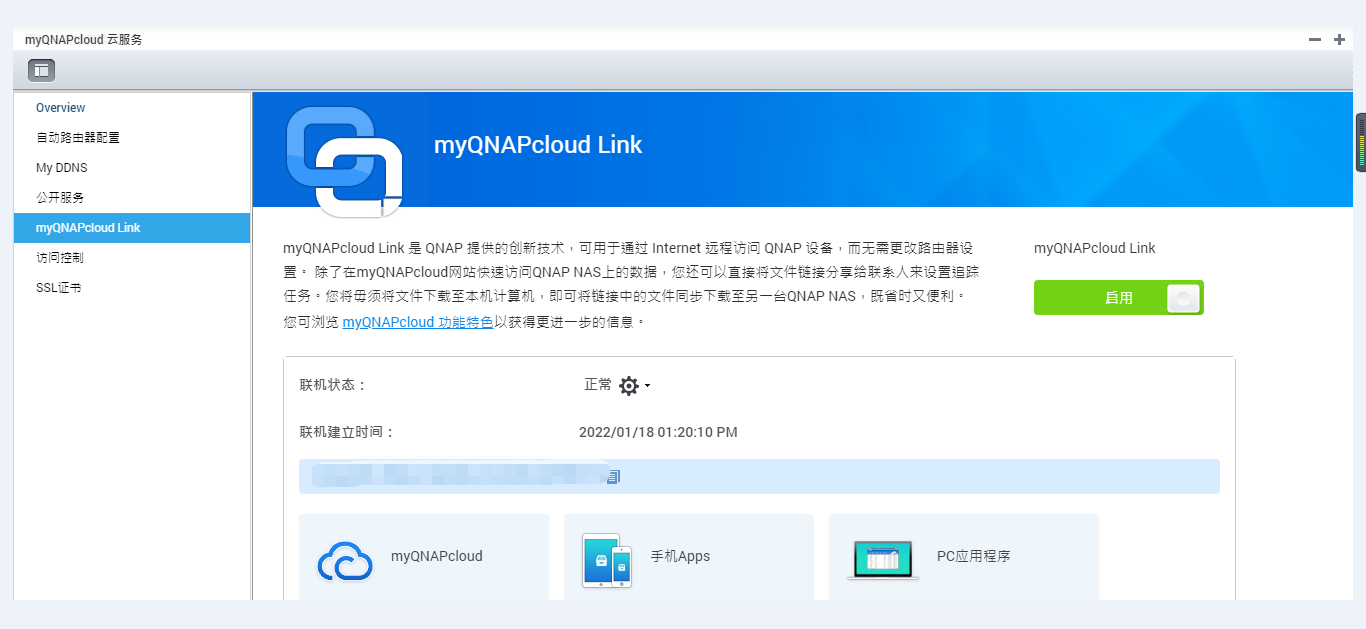The image size is (1366, 629).
Task: Click the mobile Apps devices icon
Action: [x=607, y=560]
